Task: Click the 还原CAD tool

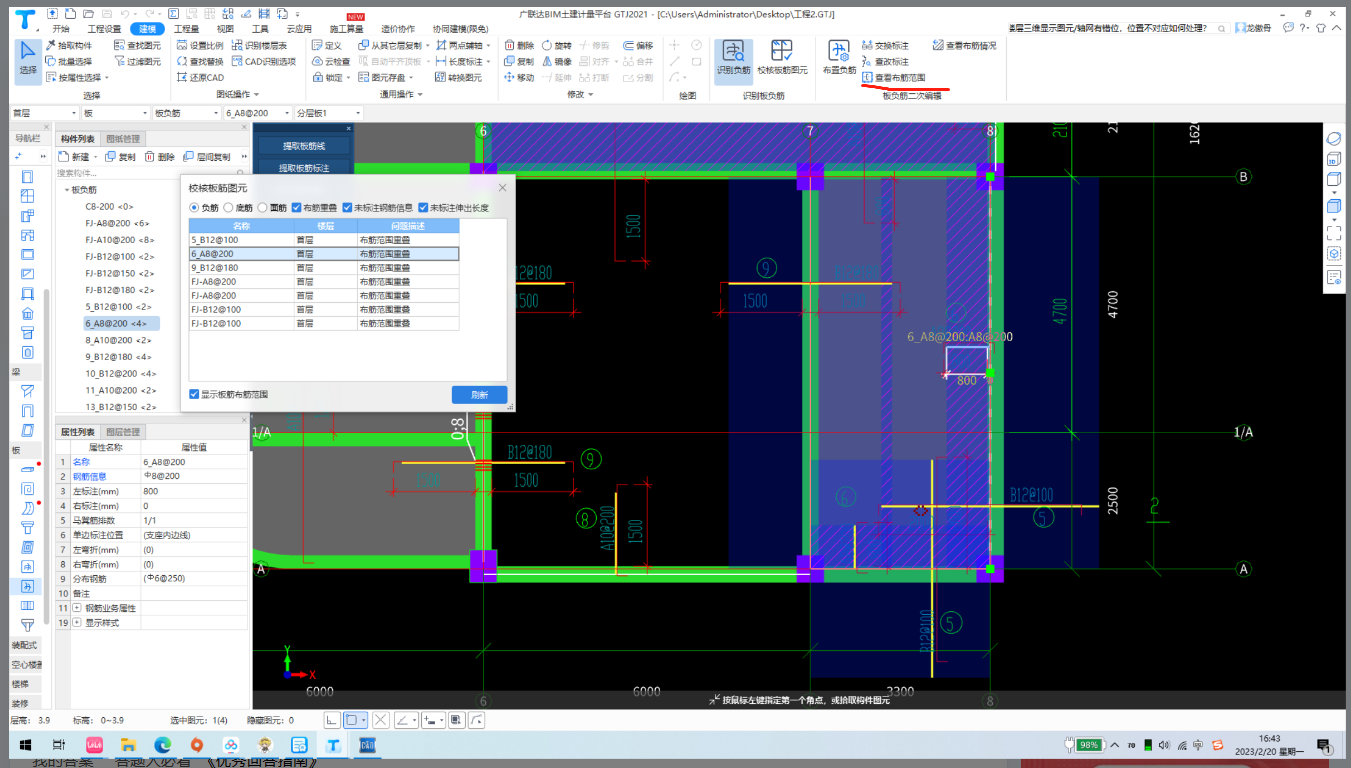Action: (200, 77)
